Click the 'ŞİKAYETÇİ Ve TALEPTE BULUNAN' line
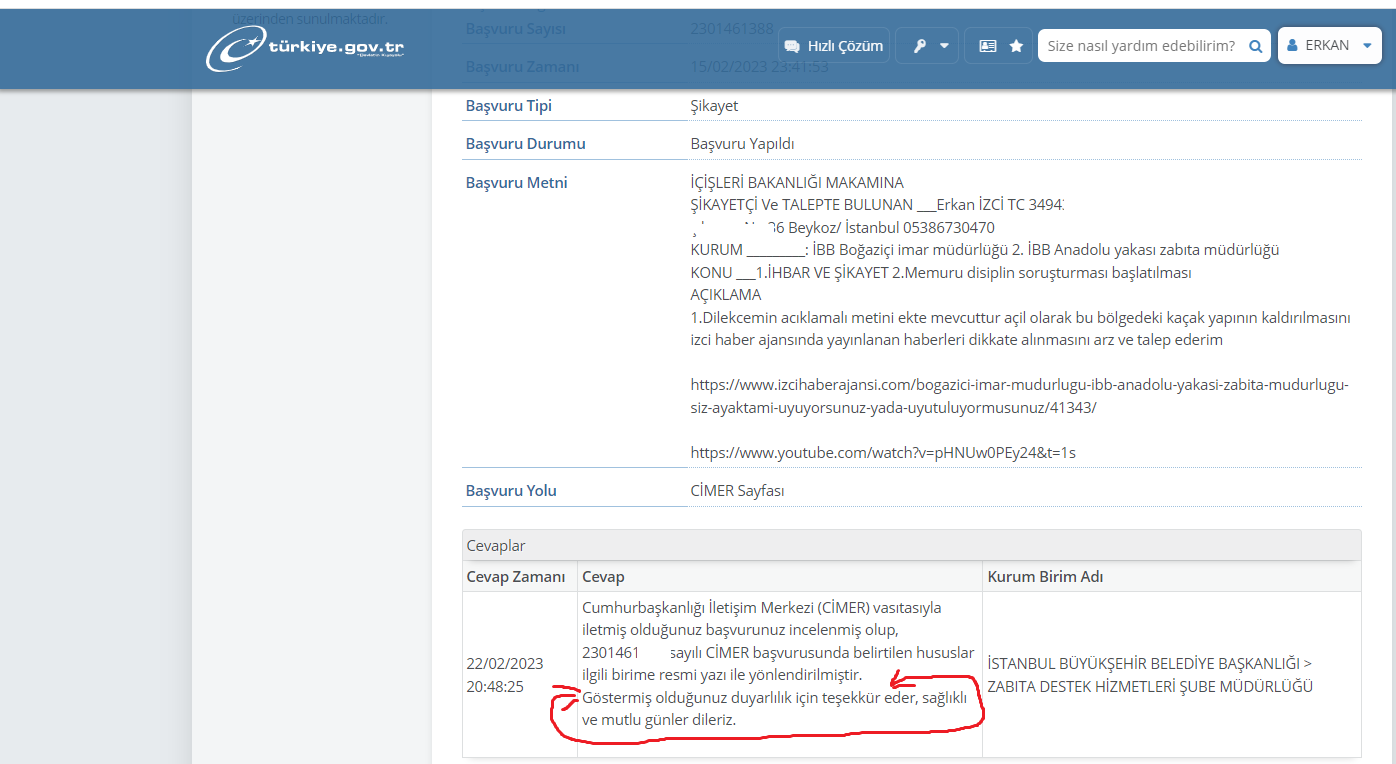Screen dimensions: 1396x764 click(877, 205)
